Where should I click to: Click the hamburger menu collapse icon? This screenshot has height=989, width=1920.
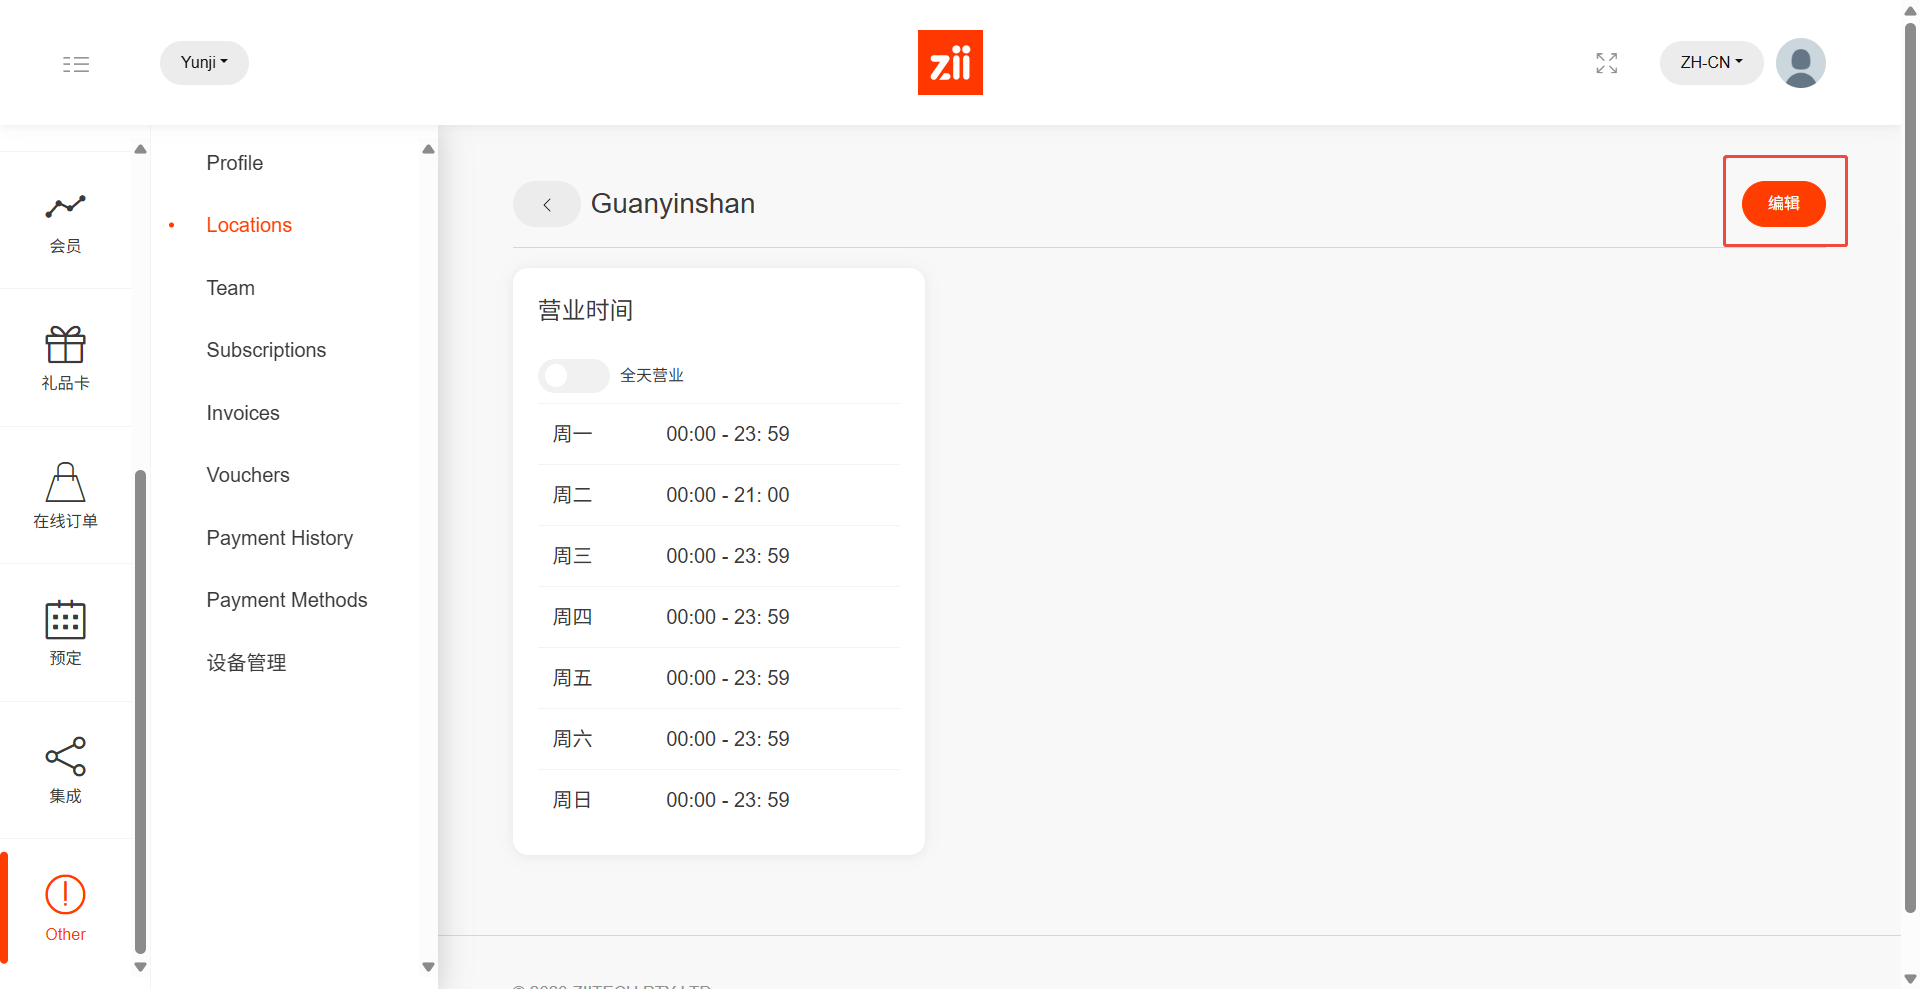click(76, 64)
